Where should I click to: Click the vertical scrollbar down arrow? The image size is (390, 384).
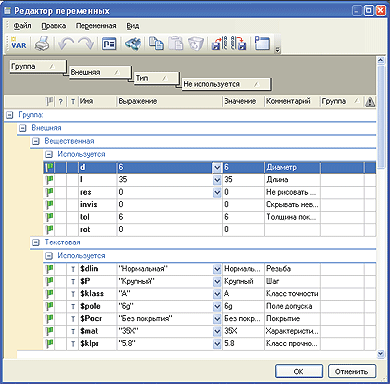(381, 354)
